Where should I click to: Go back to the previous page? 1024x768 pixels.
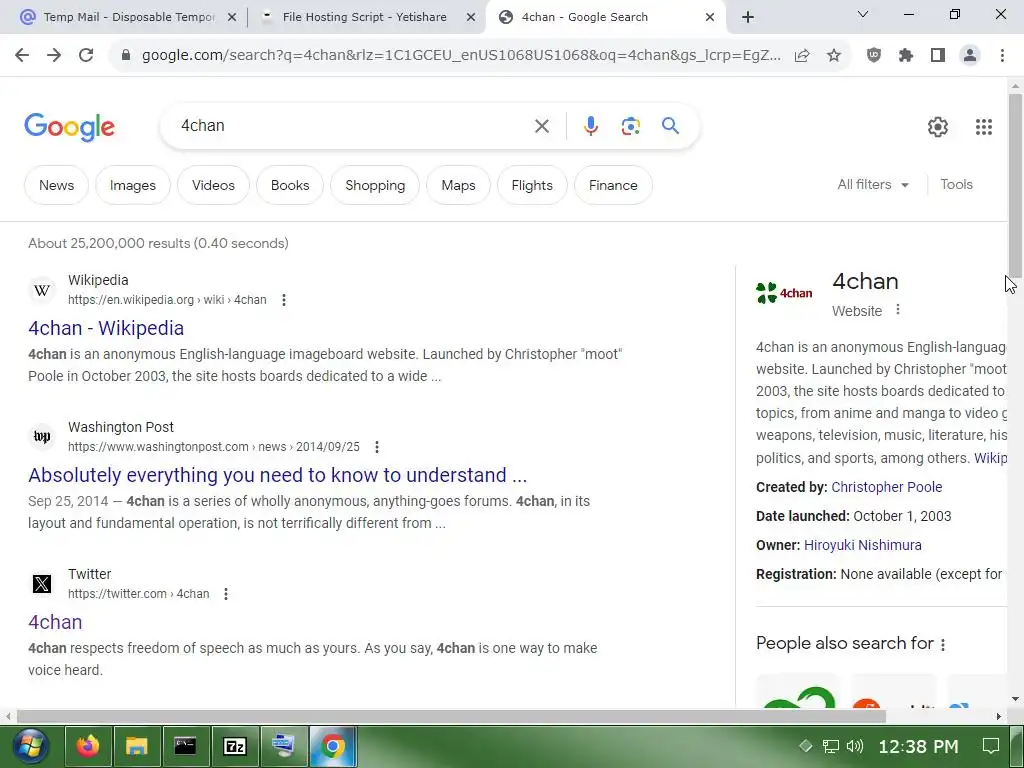pos(22,56)
